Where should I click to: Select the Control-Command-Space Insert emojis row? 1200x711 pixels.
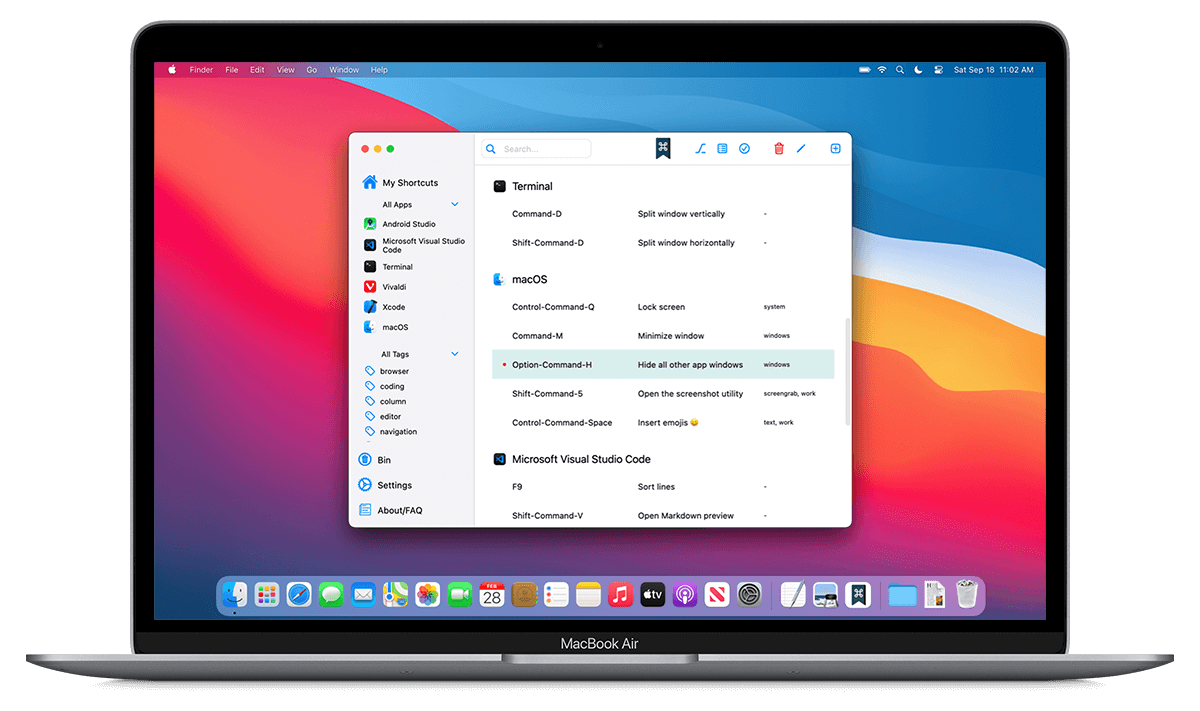coord(663,423)
